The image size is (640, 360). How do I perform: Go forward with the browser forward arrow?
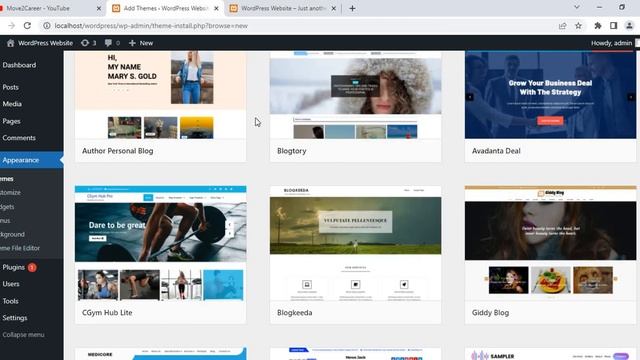(x=11, y=26)
